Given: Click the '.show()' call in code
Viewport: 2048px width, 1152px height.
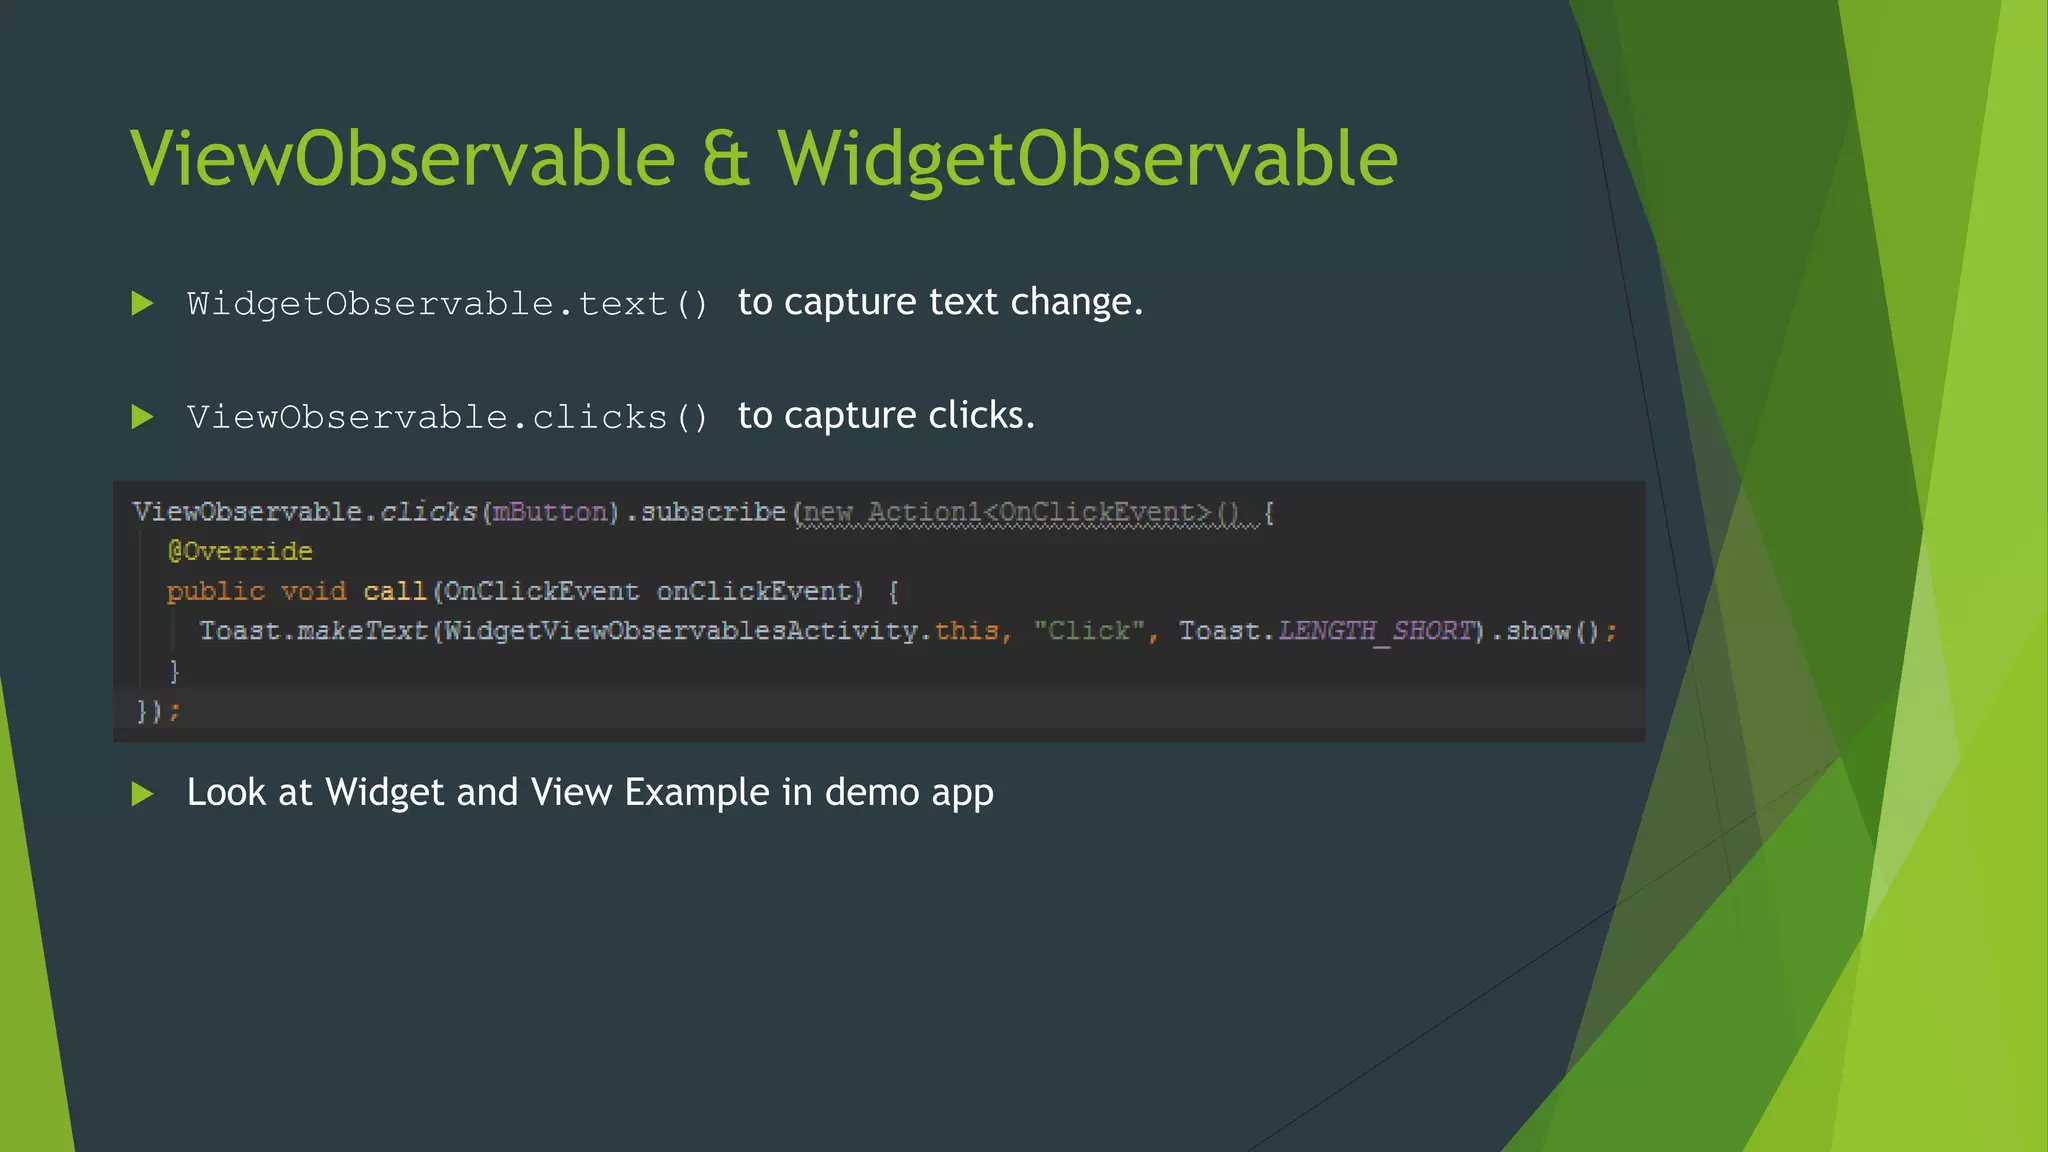Looking at the screenshot, I should pyautogui.click(x=1545, y=631).
